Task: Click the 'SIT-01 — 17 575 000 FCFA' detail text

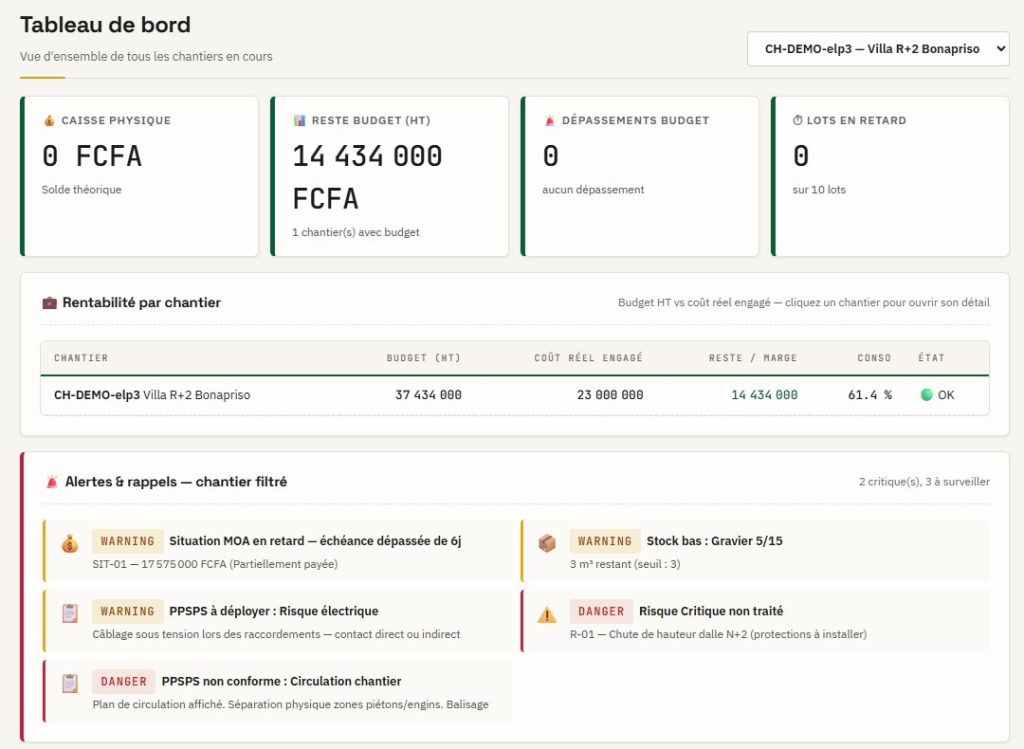Action: [215, 564]
